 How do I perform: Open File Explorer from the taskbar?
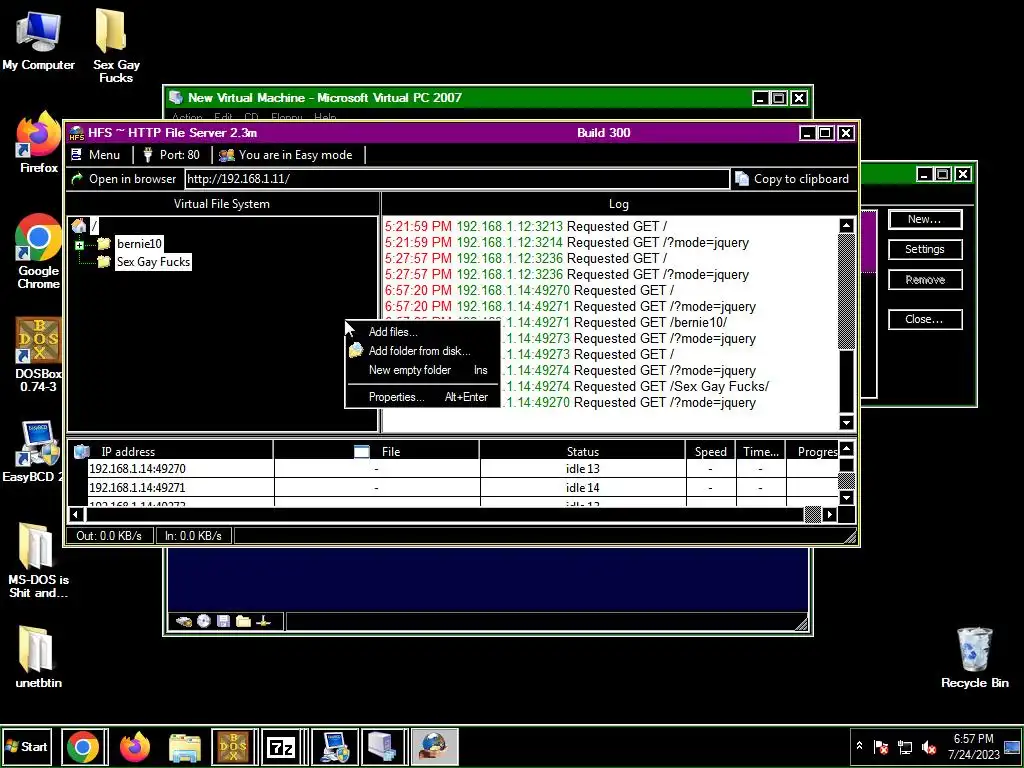[x=185, y=746]
